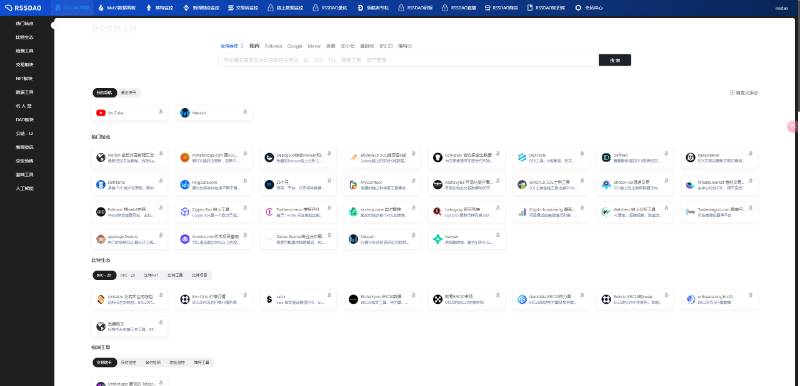Select the BRC-20 pill under 比特生态

click(x=105, y=275)
